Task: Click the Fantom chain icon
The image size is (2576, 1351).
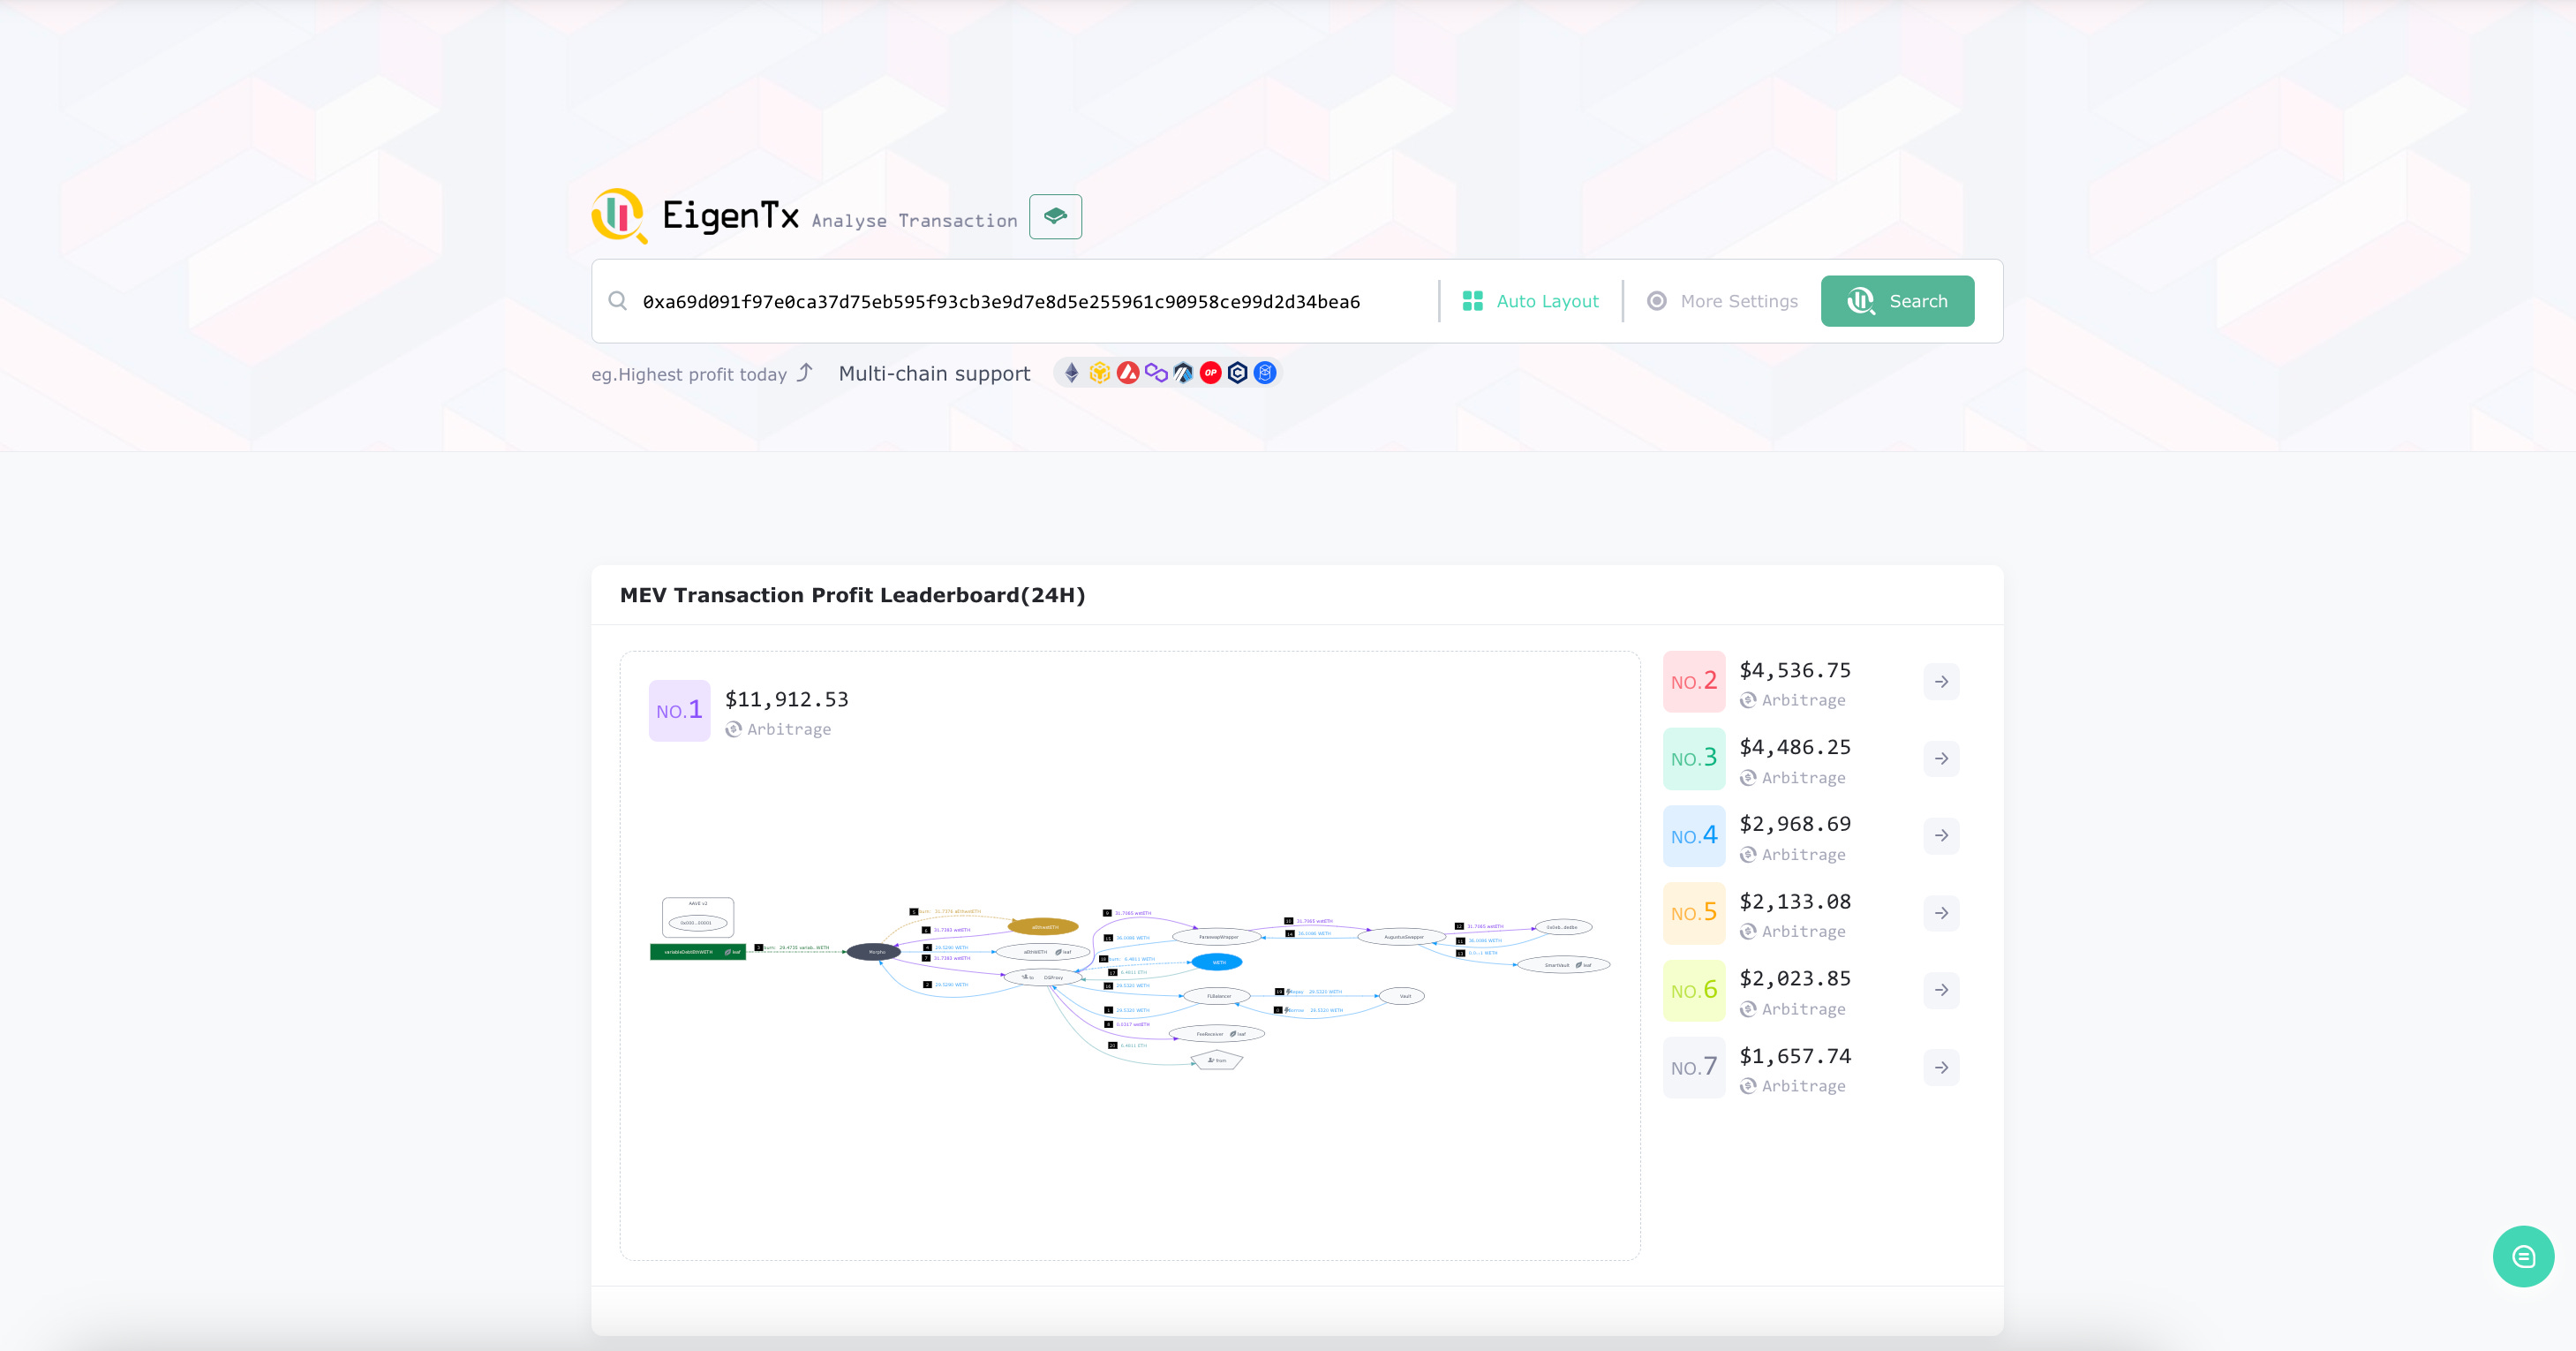Action: 1265,373
